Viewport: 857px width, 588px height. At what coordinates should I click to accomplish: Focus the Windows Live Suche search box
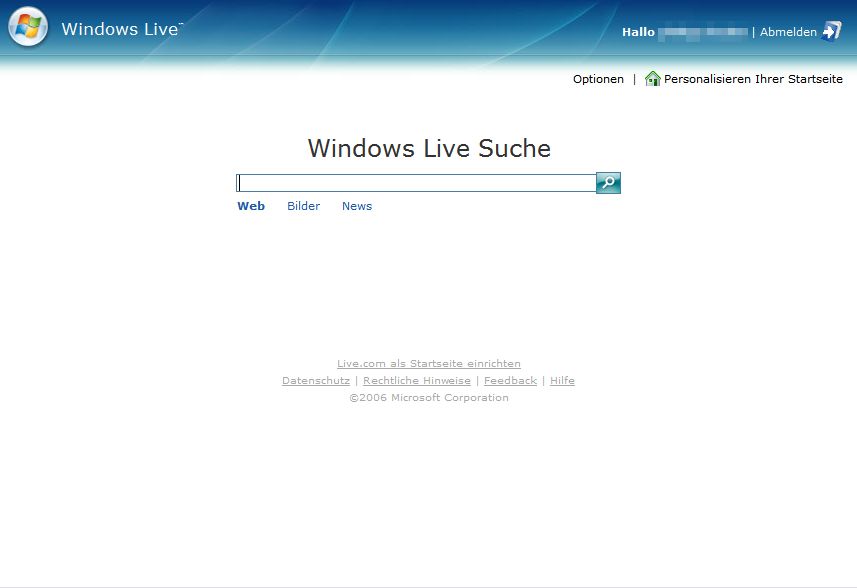pyautogui.click(x=416, y=183)
